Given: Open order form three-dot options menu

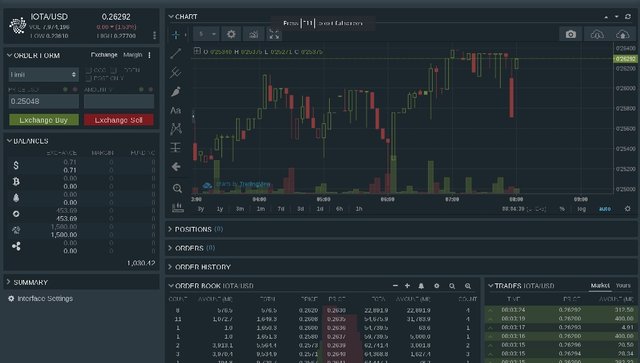Looking at the screenshot, I should coord(149,55).
